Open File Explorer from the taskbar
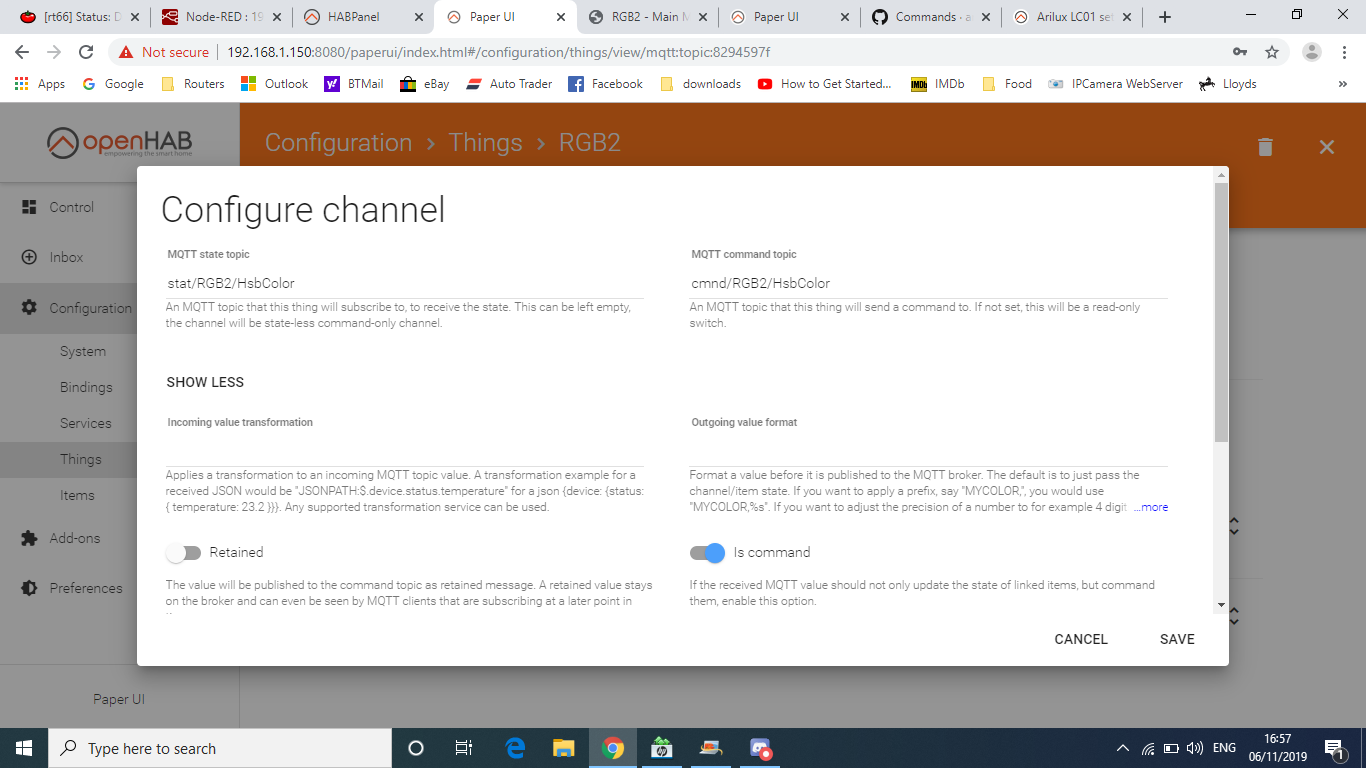1366x768 pixels. [x=564, y=748]
